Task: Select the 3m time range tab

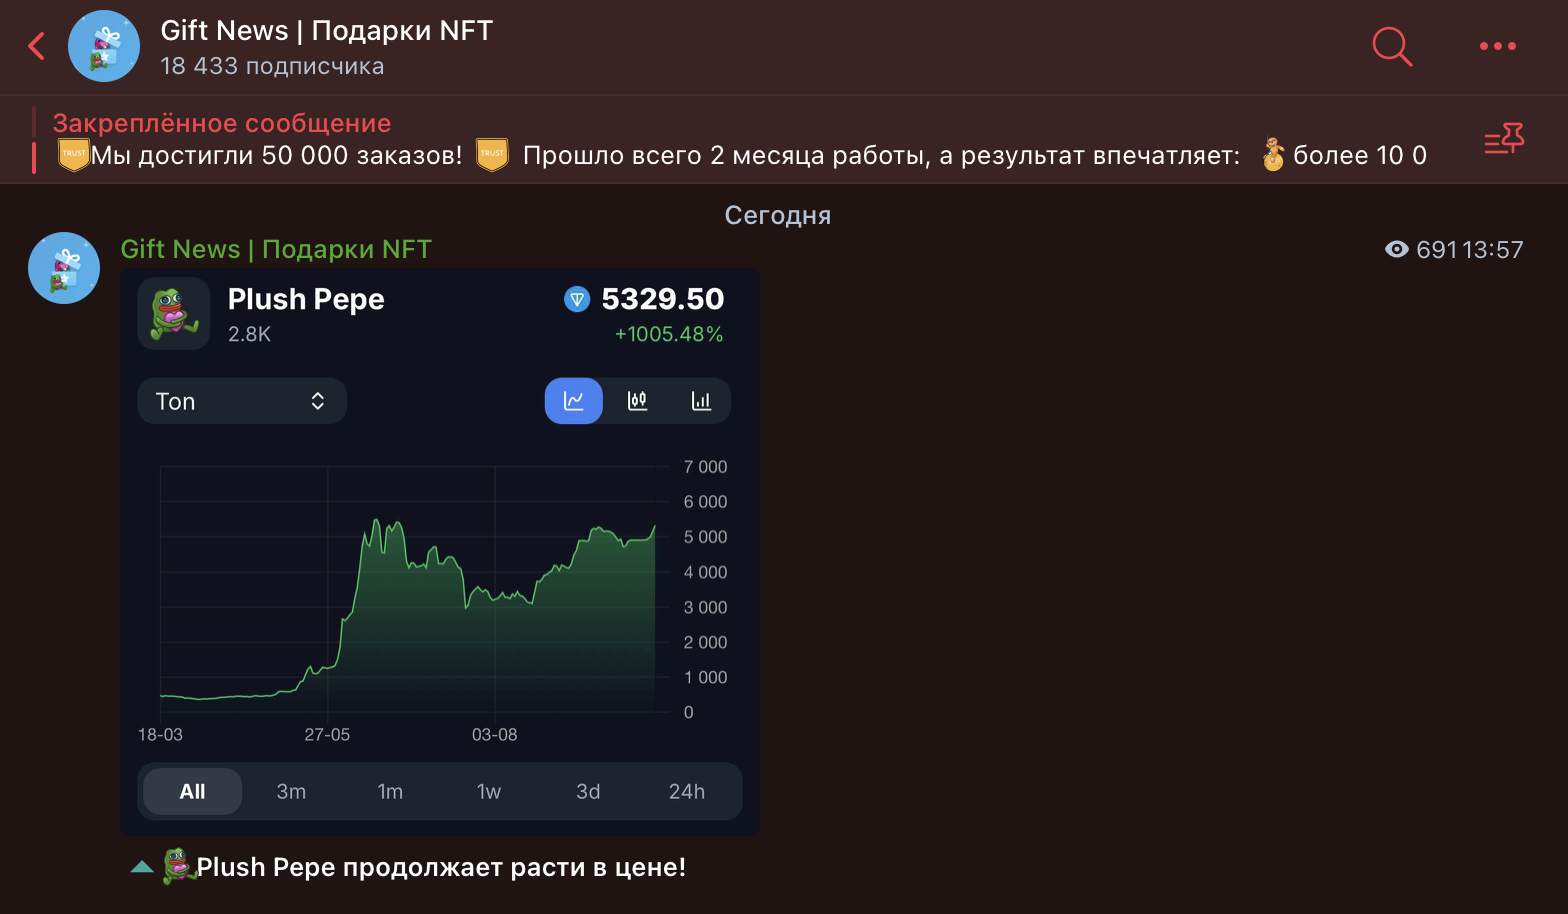Action: pos(291,792)
